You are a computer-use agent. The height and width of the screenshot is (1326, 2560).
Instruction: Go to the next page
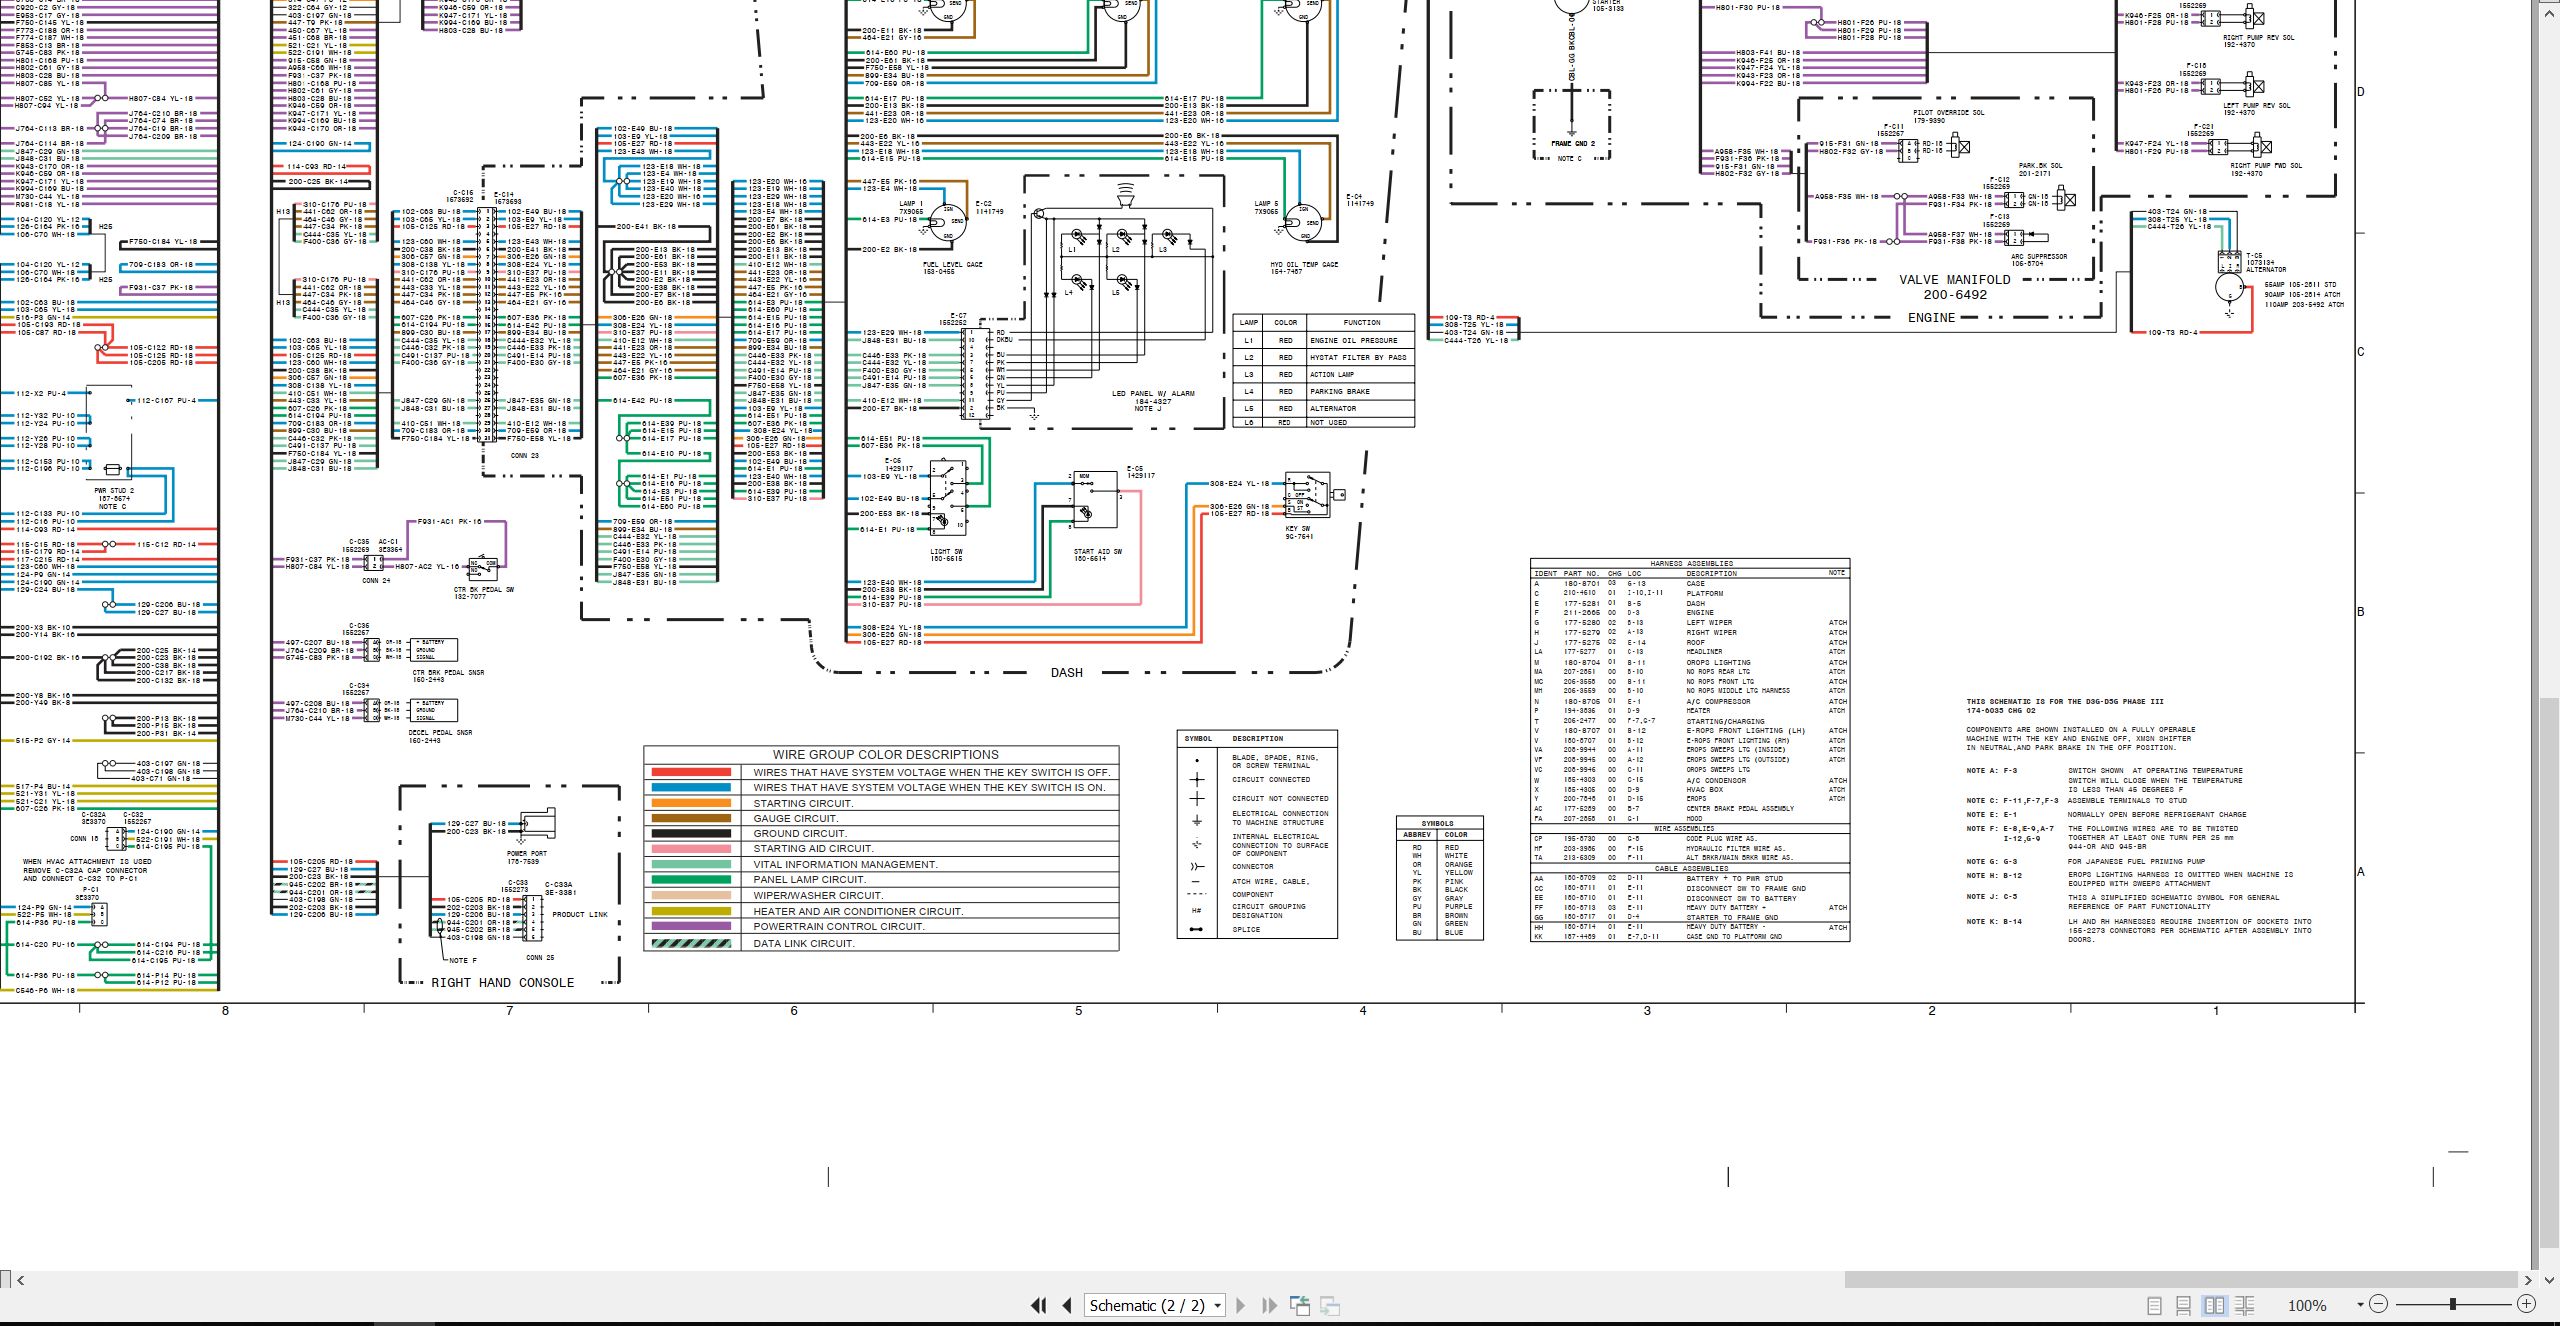tap(1241, 1305)
